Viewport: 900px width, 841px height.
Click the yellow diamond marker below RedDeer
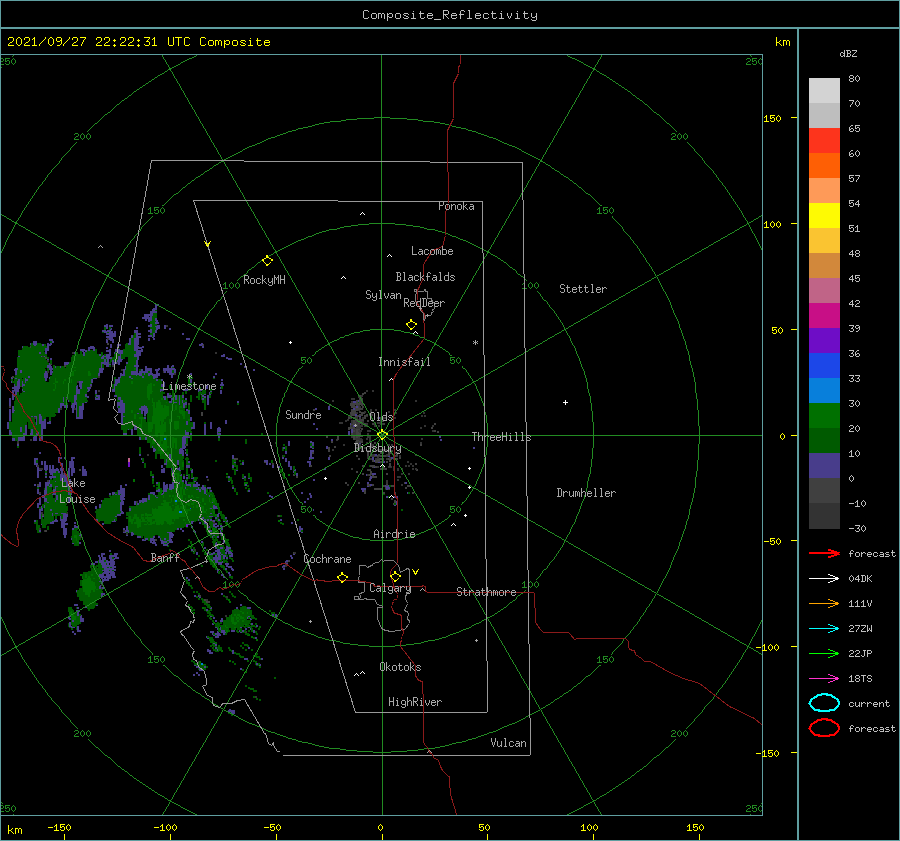412,325
